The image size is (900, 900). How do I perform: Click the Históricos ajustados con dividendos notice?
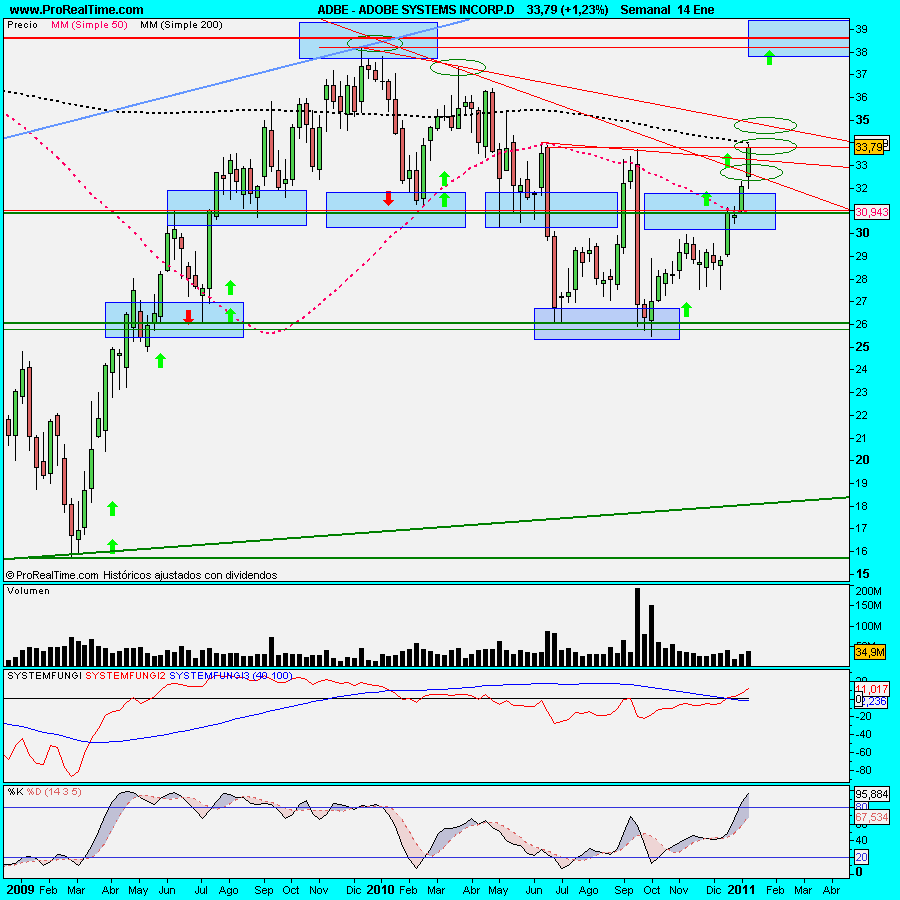point(190,575)
